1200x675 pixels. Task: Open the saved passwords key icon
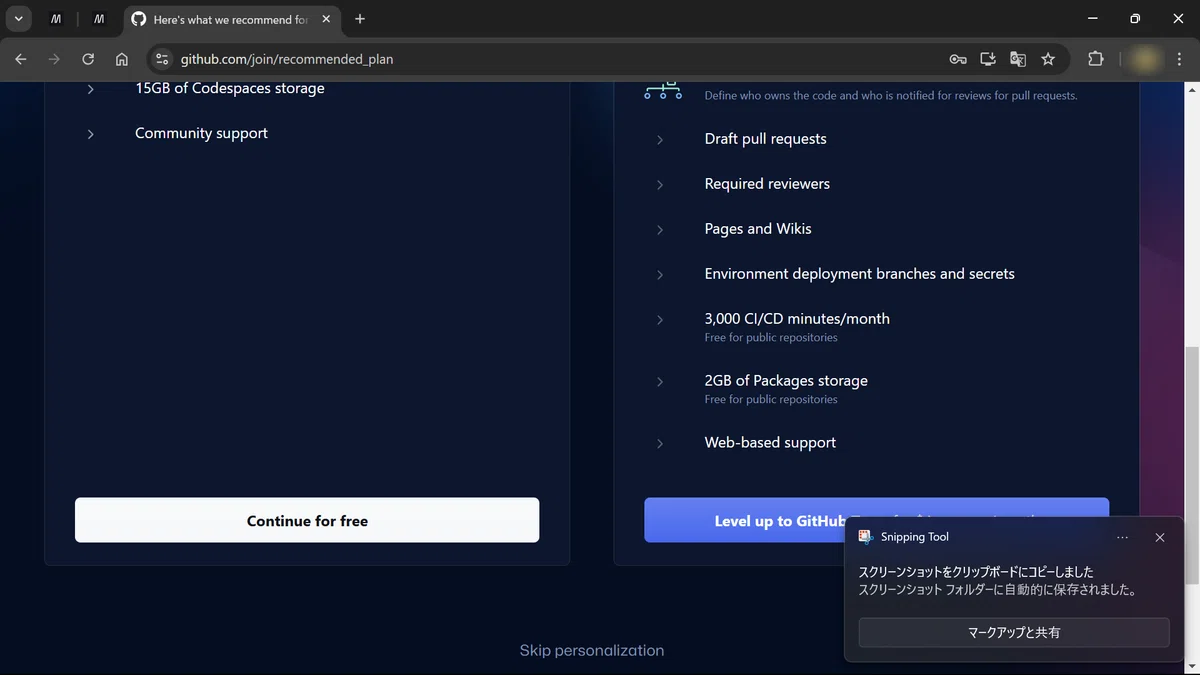coord(958,59)
